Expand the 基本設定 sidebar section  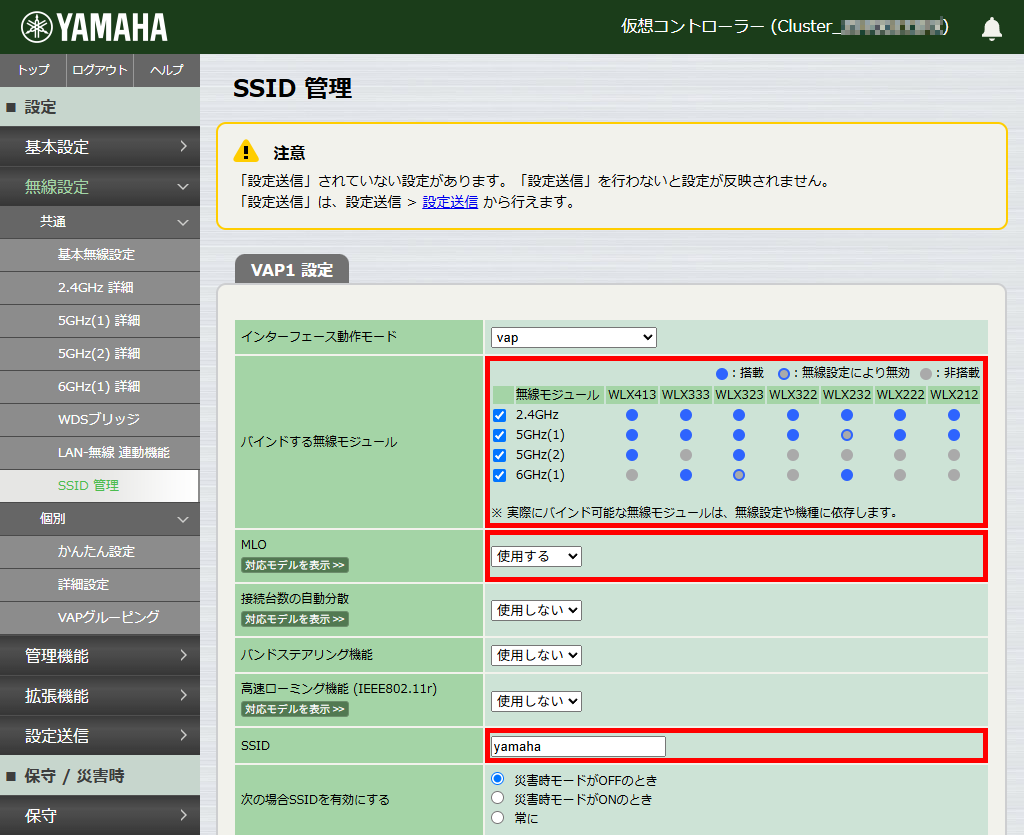tap(100, 147)
